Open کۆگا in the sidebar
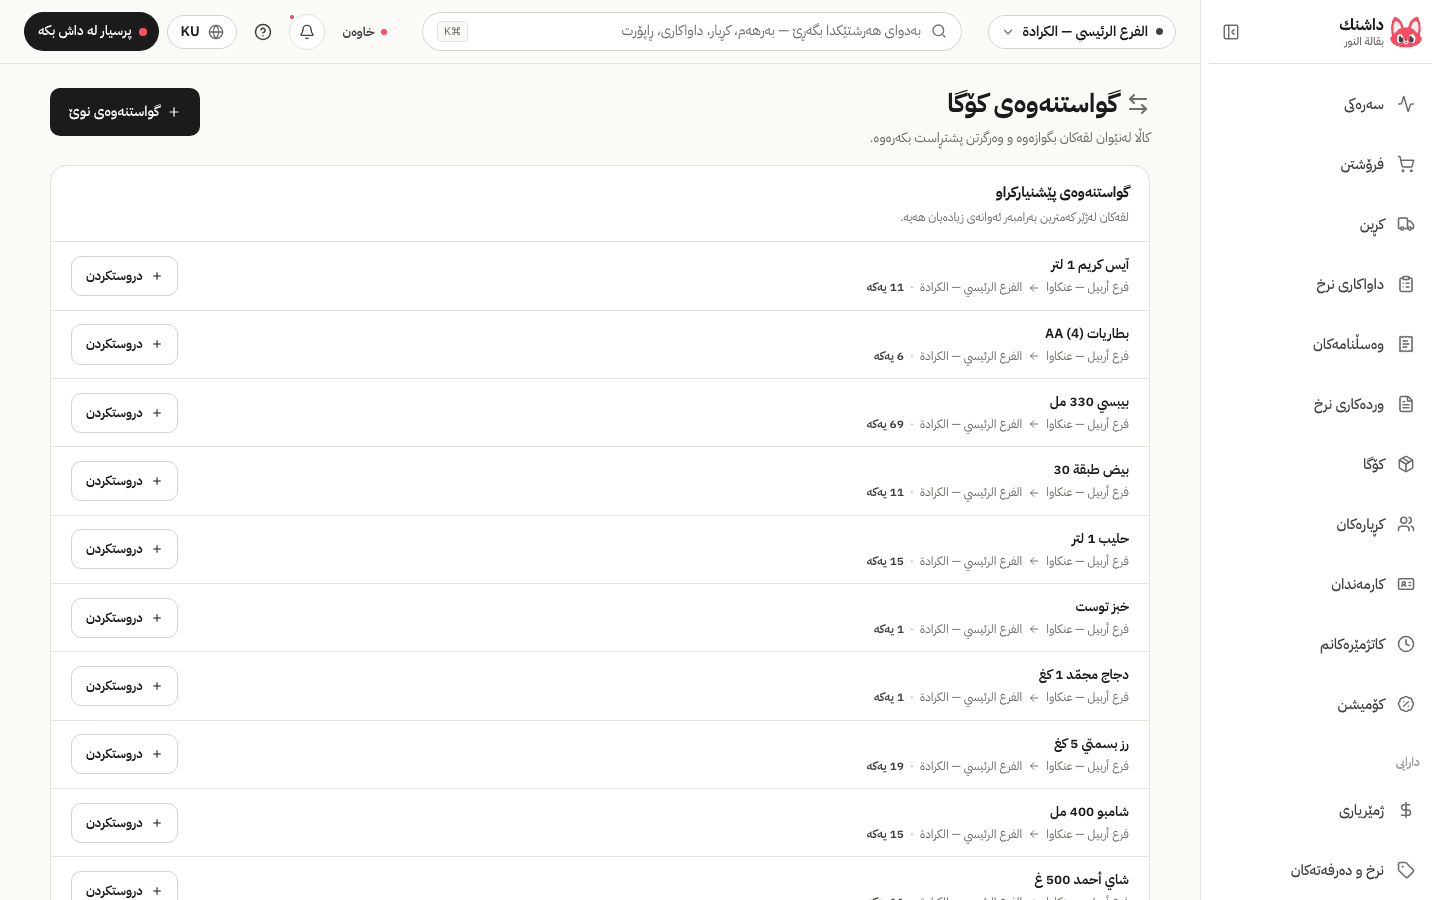Image resolution: width=1440 pixels, height=900 pixels. pos(1320,464)
